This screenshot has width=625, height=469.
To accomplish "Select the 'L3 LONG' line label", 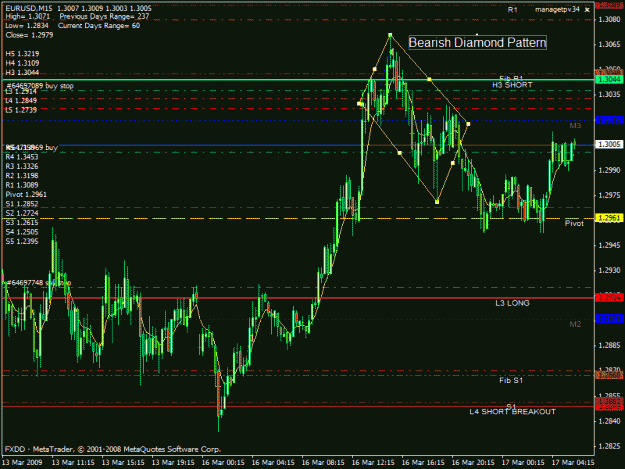I will coord(512,303).
